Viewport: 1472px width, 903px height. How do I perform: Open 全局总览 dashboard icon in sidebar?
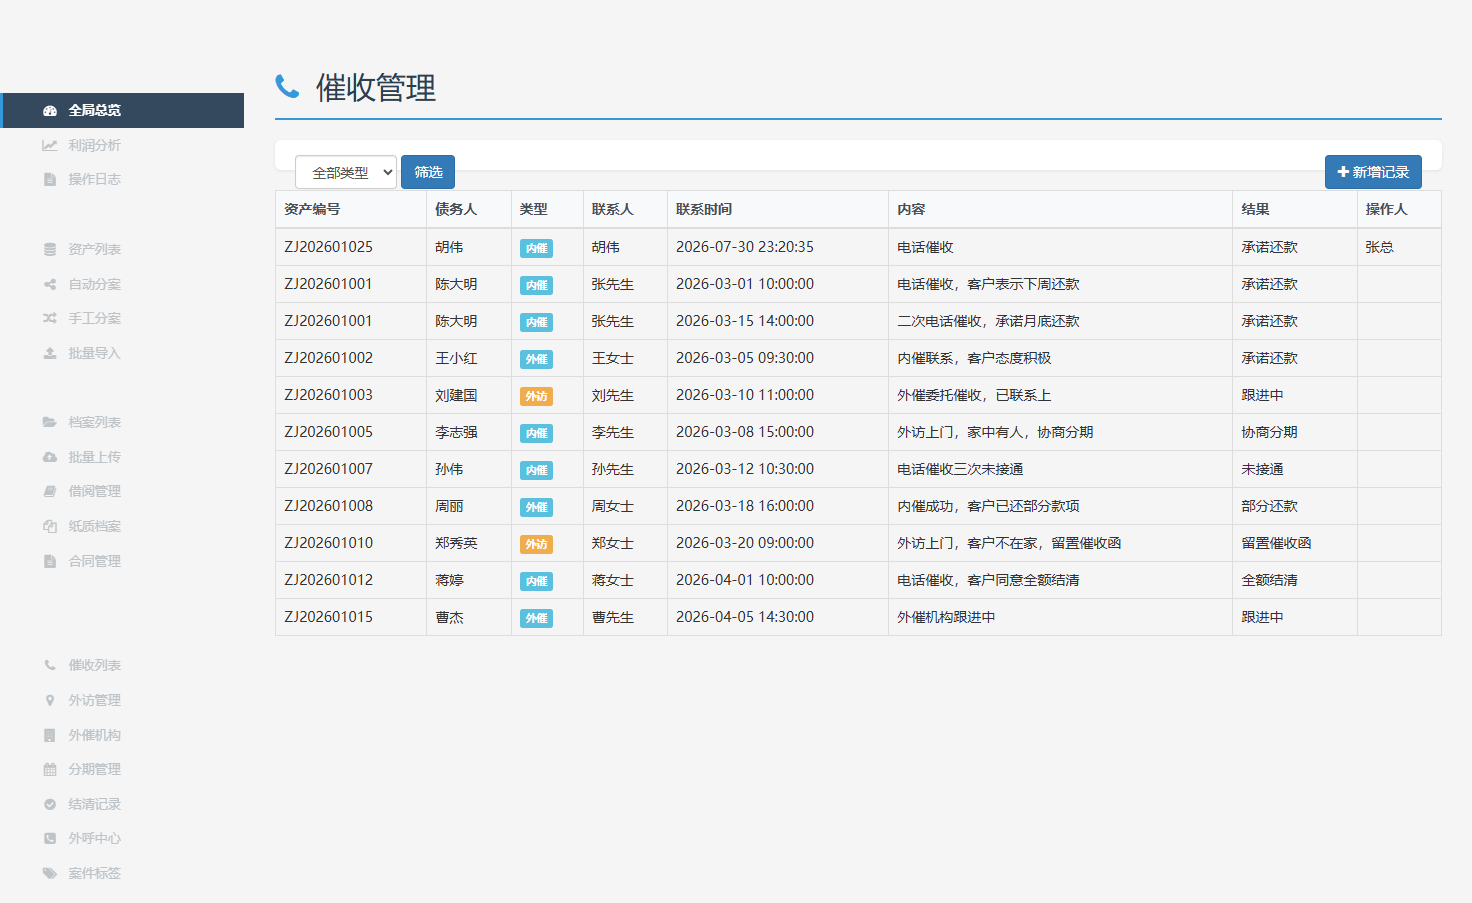[49, 111]
